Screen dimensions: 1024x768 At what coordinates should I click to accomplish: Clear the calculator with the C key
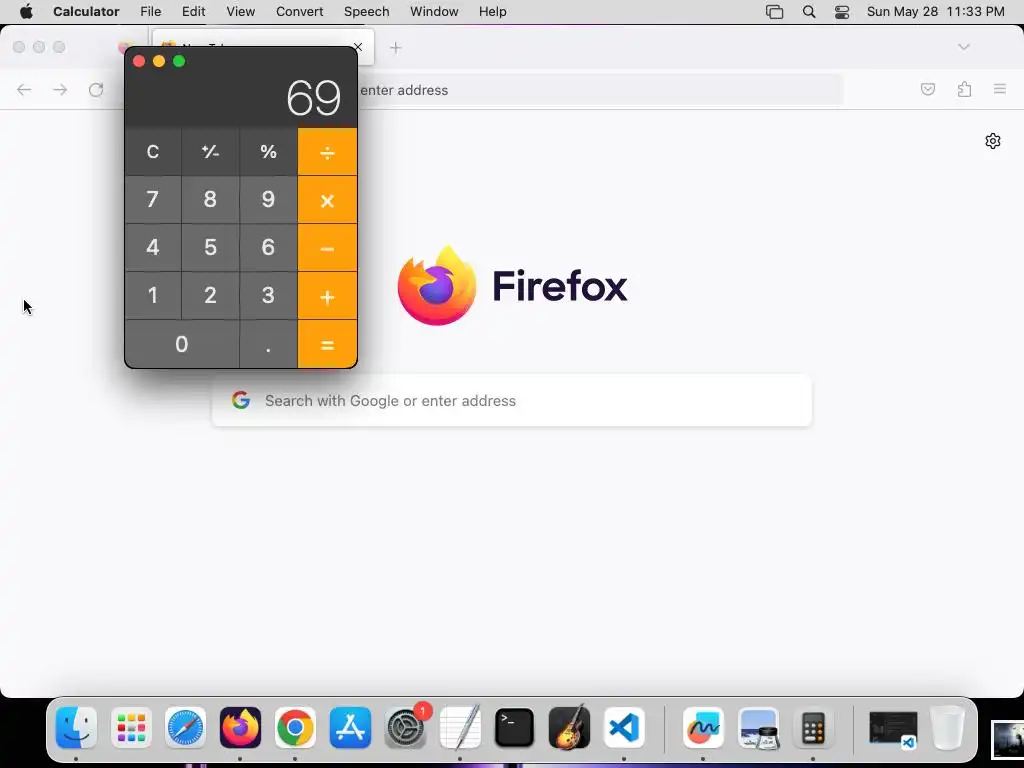tap(153, 152)
